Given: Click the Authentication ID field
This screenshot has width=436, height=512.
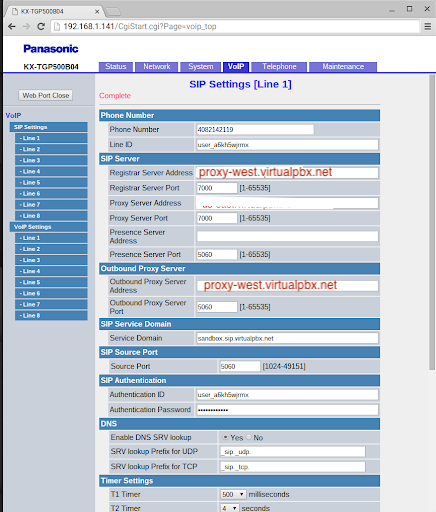Looking at the screenshot, I should [287, 395].
